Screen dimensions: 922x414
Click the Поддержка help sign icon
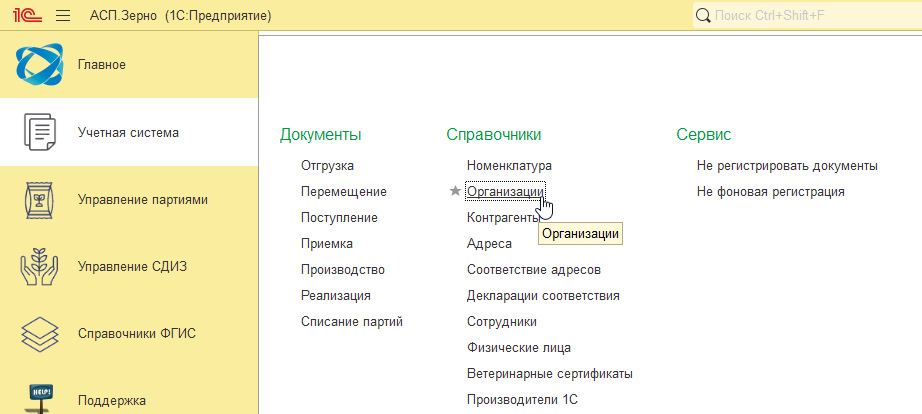point(39,396)
